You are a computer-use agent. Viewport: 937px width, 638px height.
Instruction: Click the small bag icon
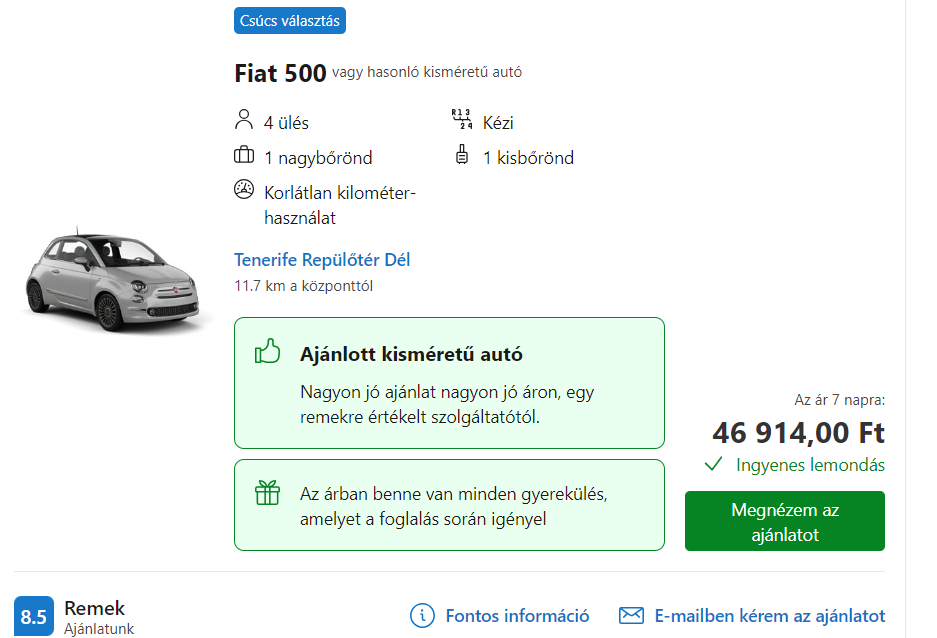pyautogui.click(x=462, y=156)
